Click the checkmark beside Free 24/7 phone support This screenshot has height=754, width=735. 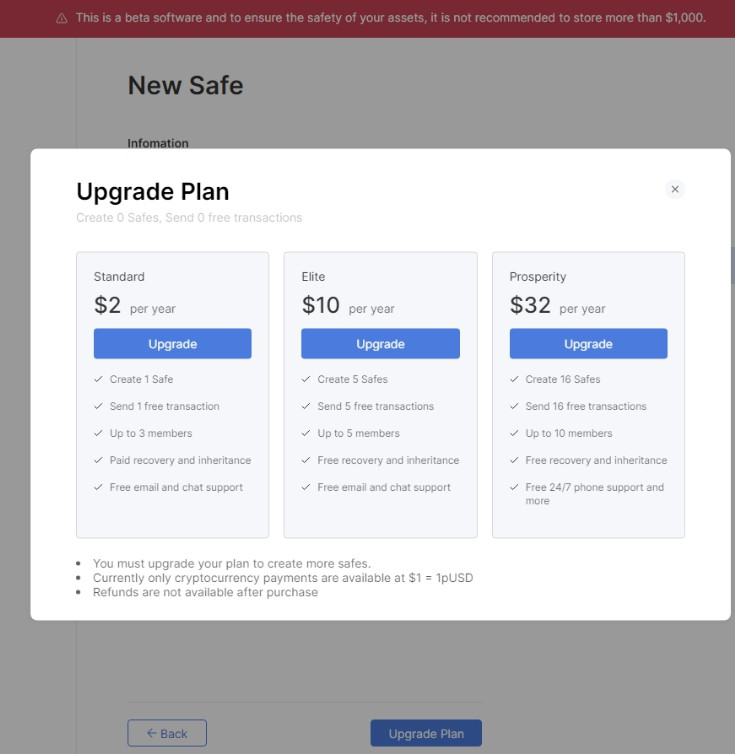point(514,487)
